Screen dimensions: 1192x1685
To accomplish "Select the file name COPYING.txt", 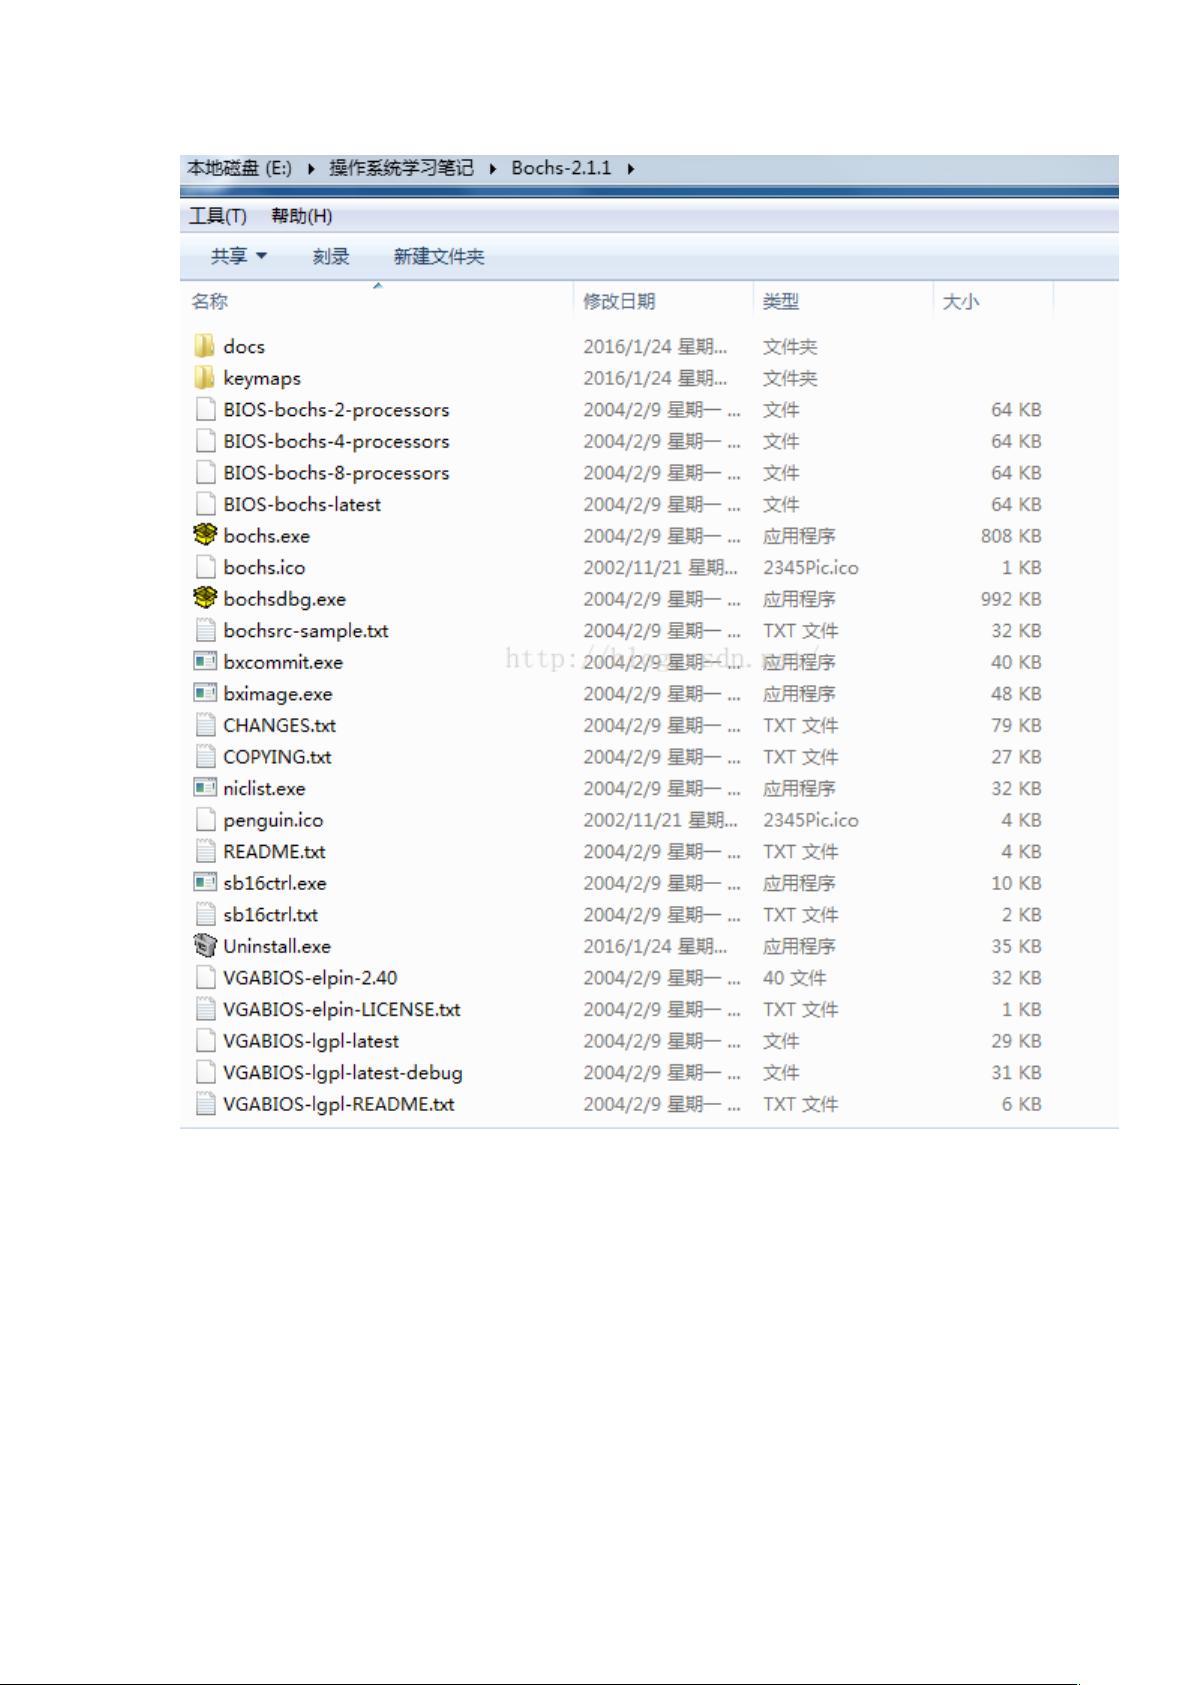I will coord(277,757).
